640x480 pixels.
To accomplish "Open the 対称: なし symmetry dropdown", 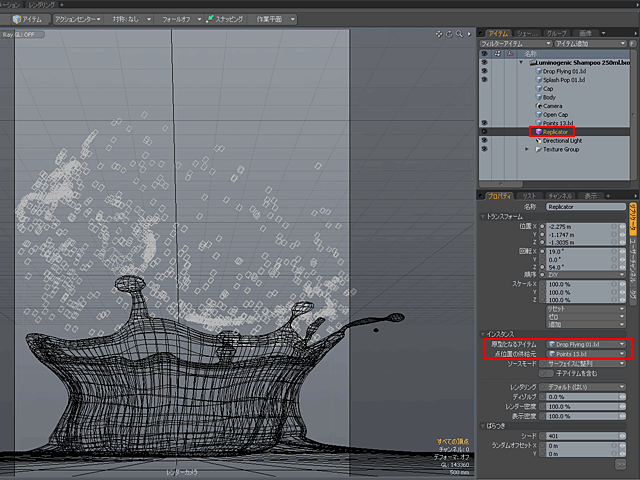I will coord(129,19).
